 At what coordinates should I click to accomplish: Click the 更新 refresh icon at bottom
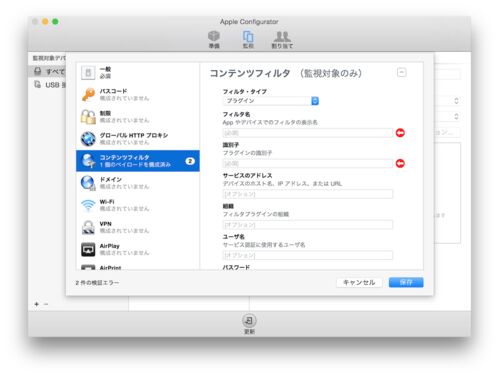point(249,321)
